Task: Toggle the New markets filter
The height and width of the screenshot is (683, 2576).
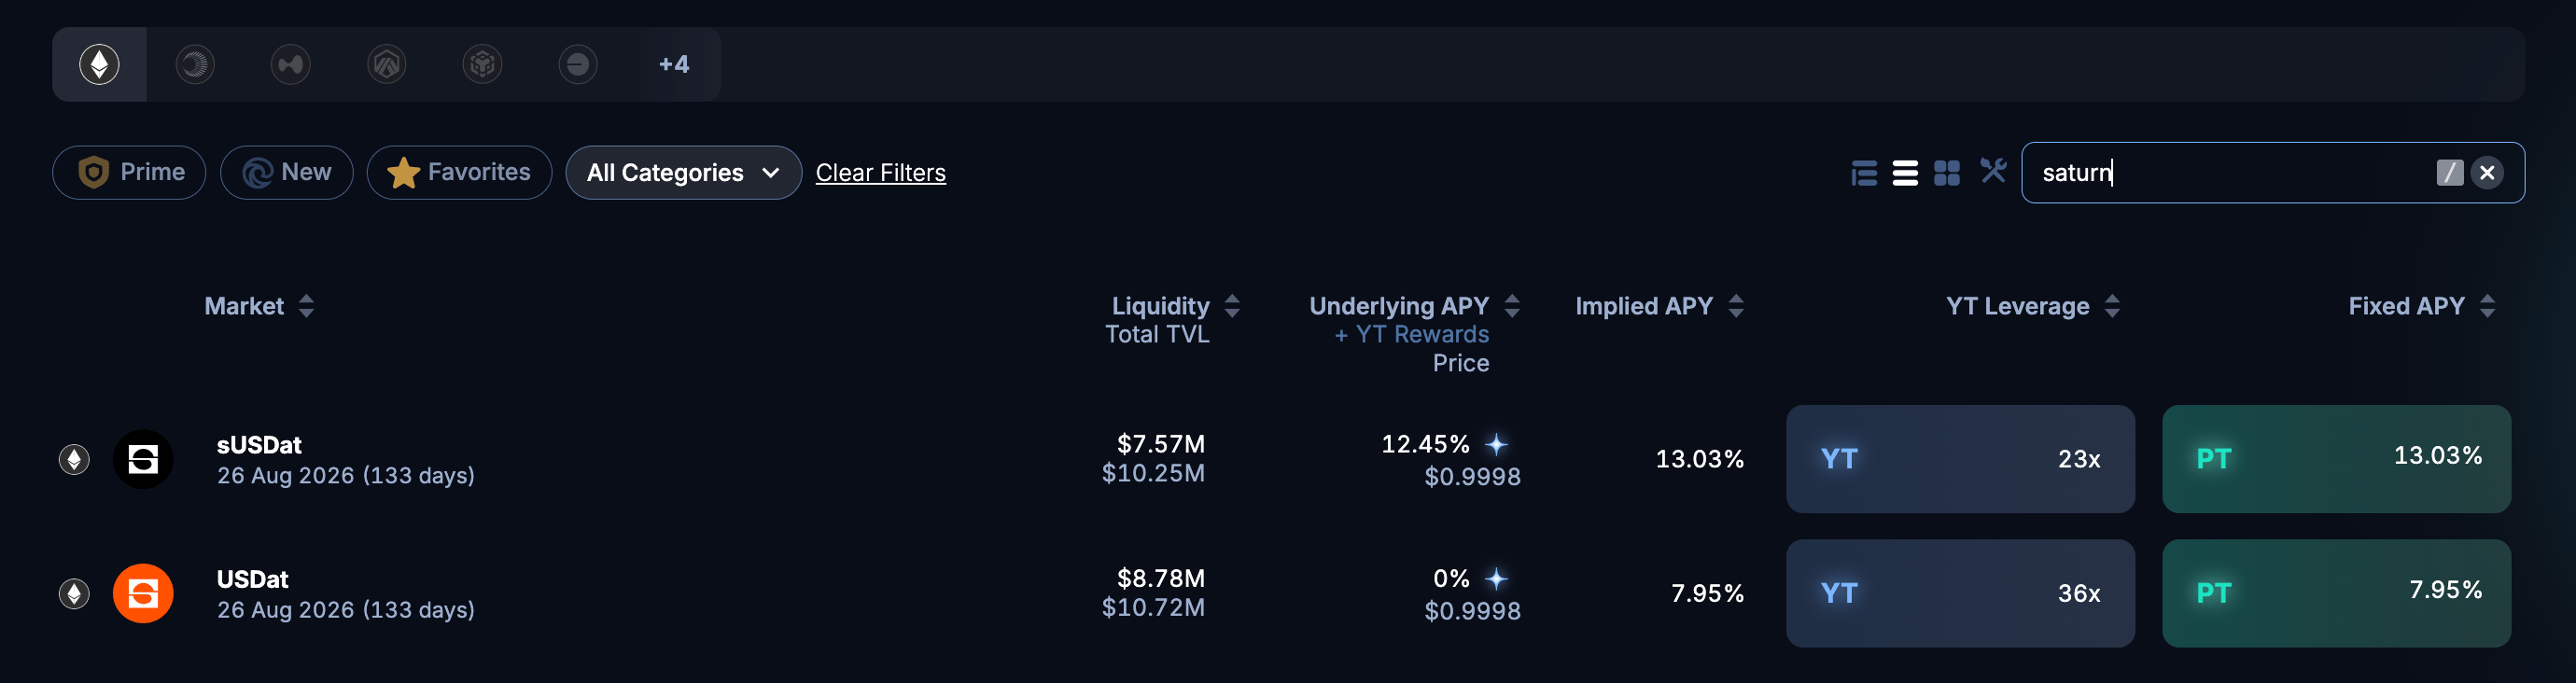Action: 286,172
